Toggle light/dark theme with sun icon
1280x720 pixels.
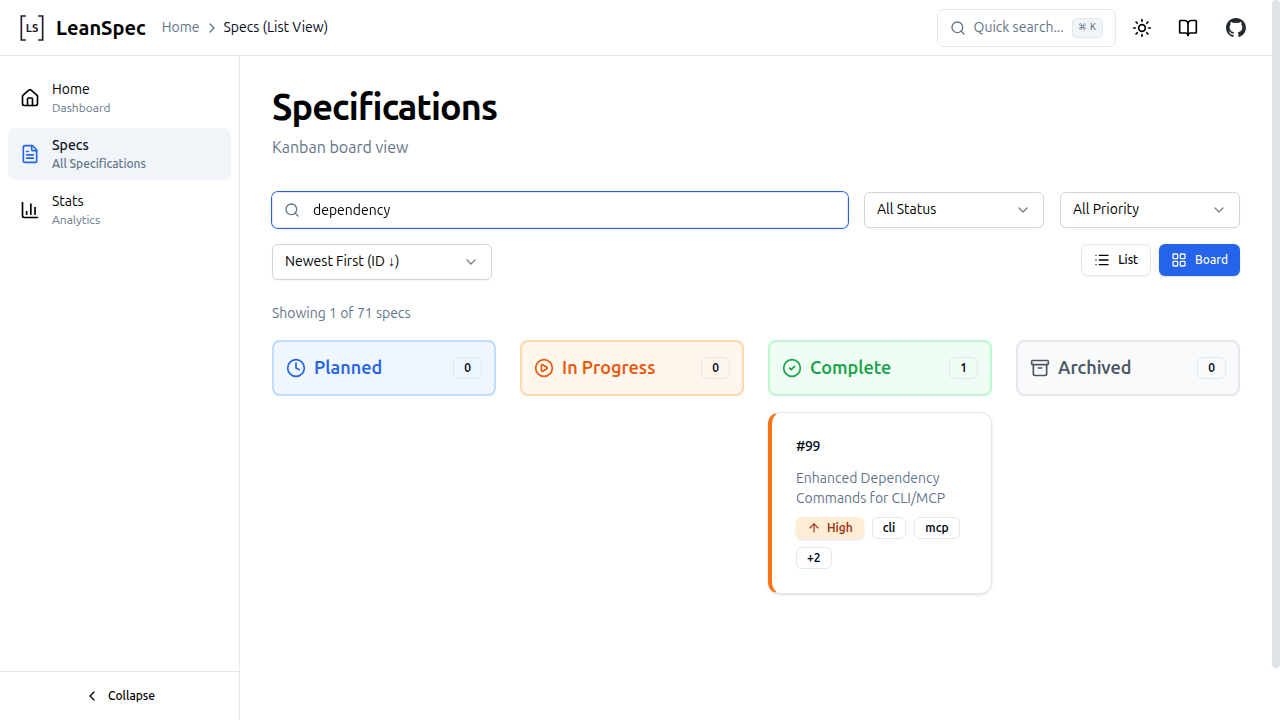1141,27
